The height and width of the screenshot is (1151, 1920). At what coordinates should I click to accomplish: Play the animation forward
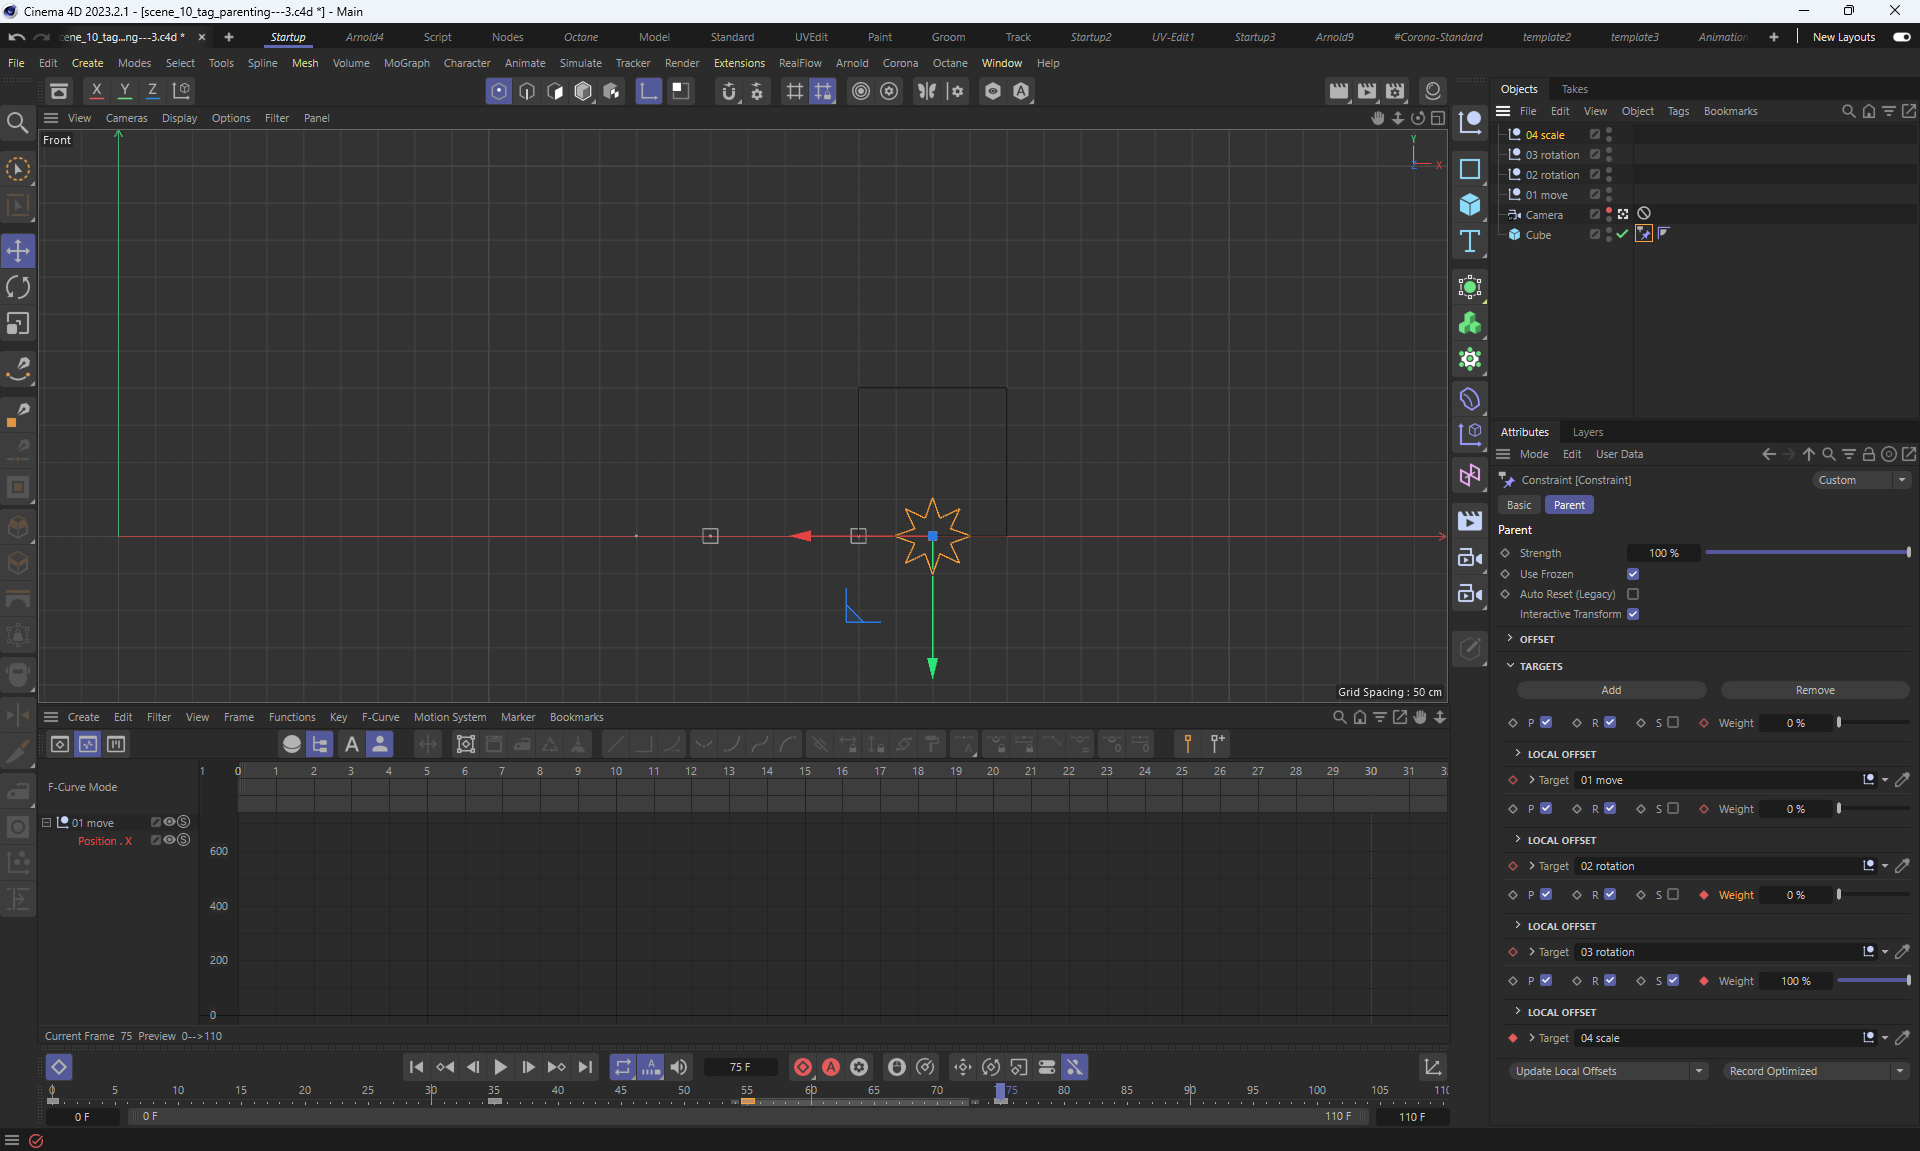click(x=500, y=1067)
